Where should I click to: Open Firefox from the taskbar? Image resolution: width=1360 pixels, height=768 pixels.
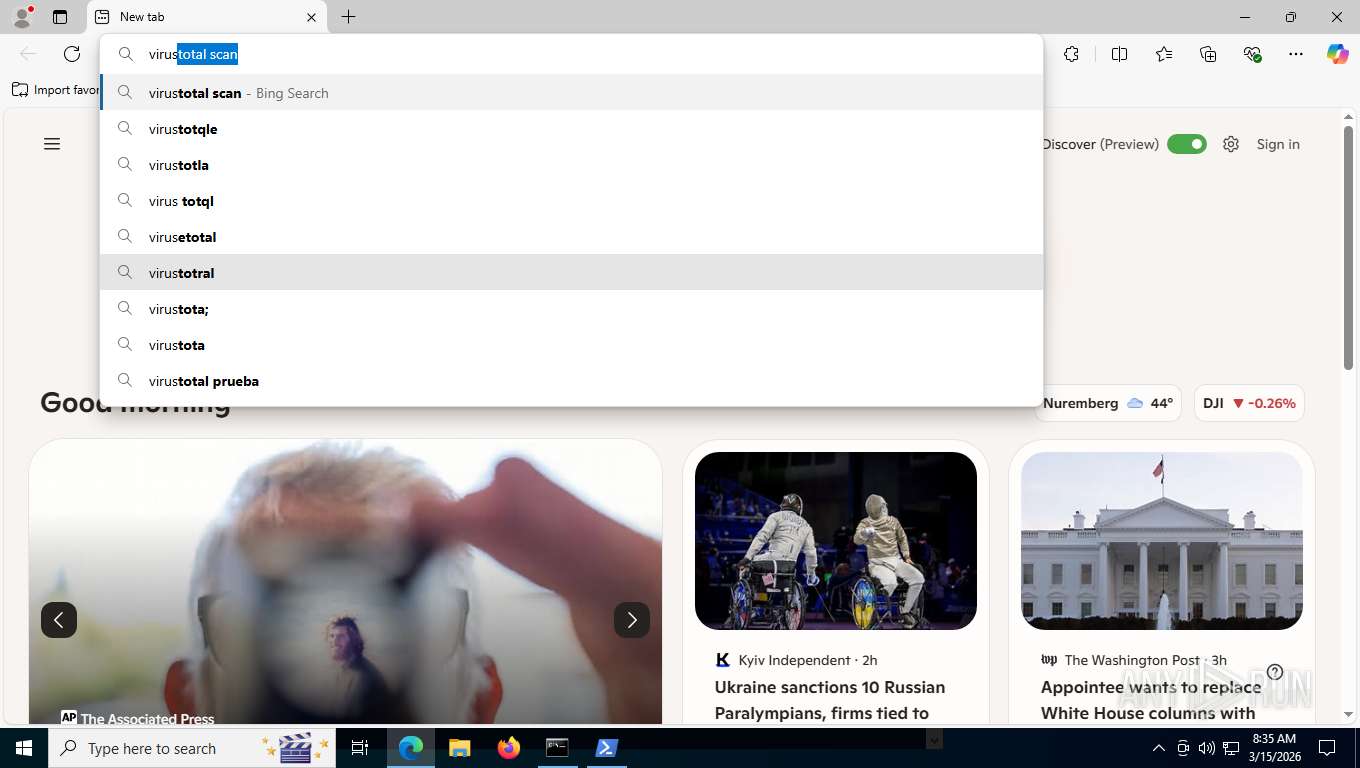pyautogui.click(x=509, y=748)
